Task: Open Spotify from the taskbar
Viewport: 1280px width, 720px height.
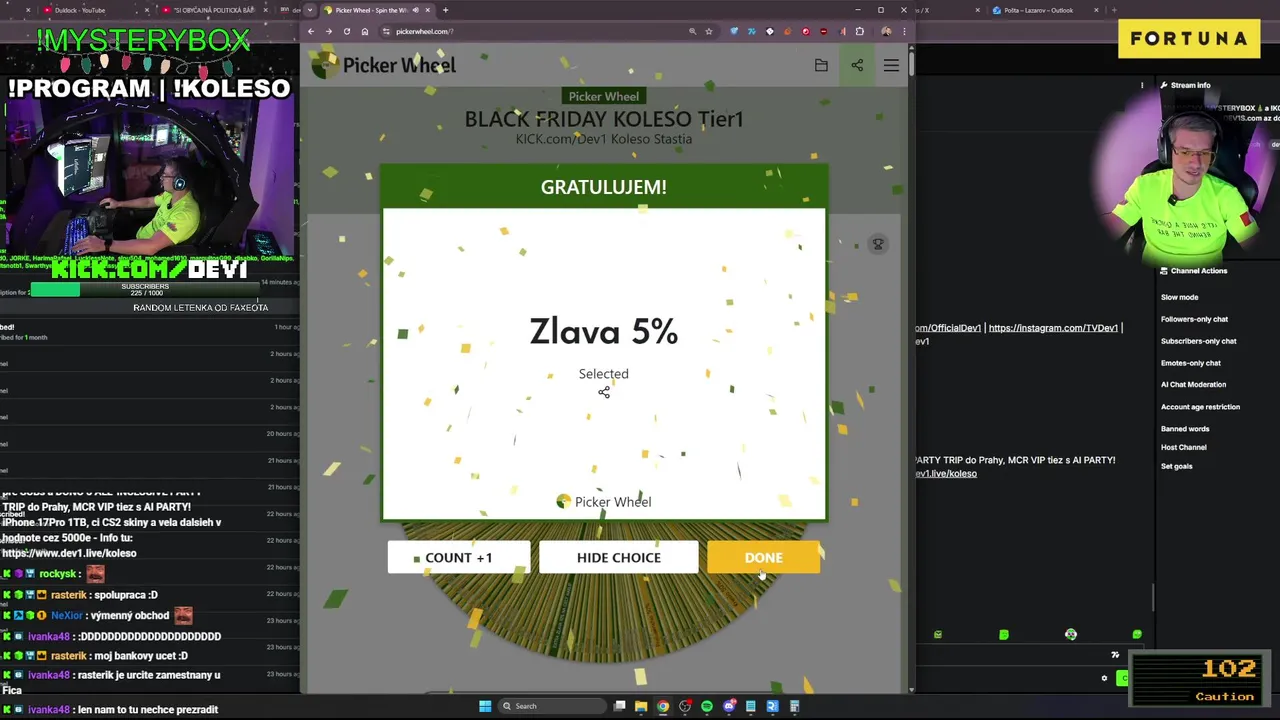Action: click(707, 706)
